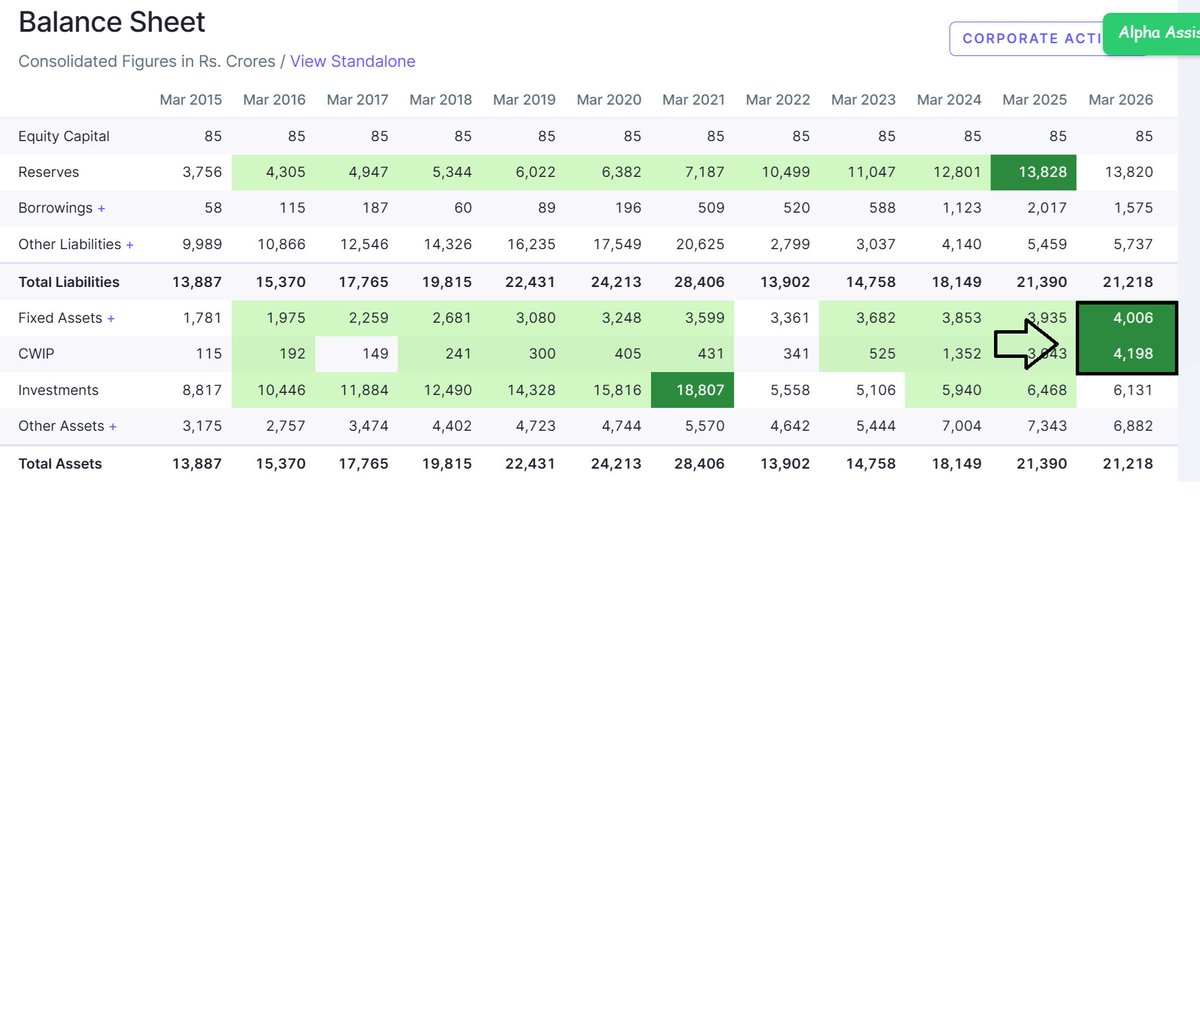Select the Mar 2023 column header
The height and width of the screenshot is (1023, 1200).
coord(863,100)
